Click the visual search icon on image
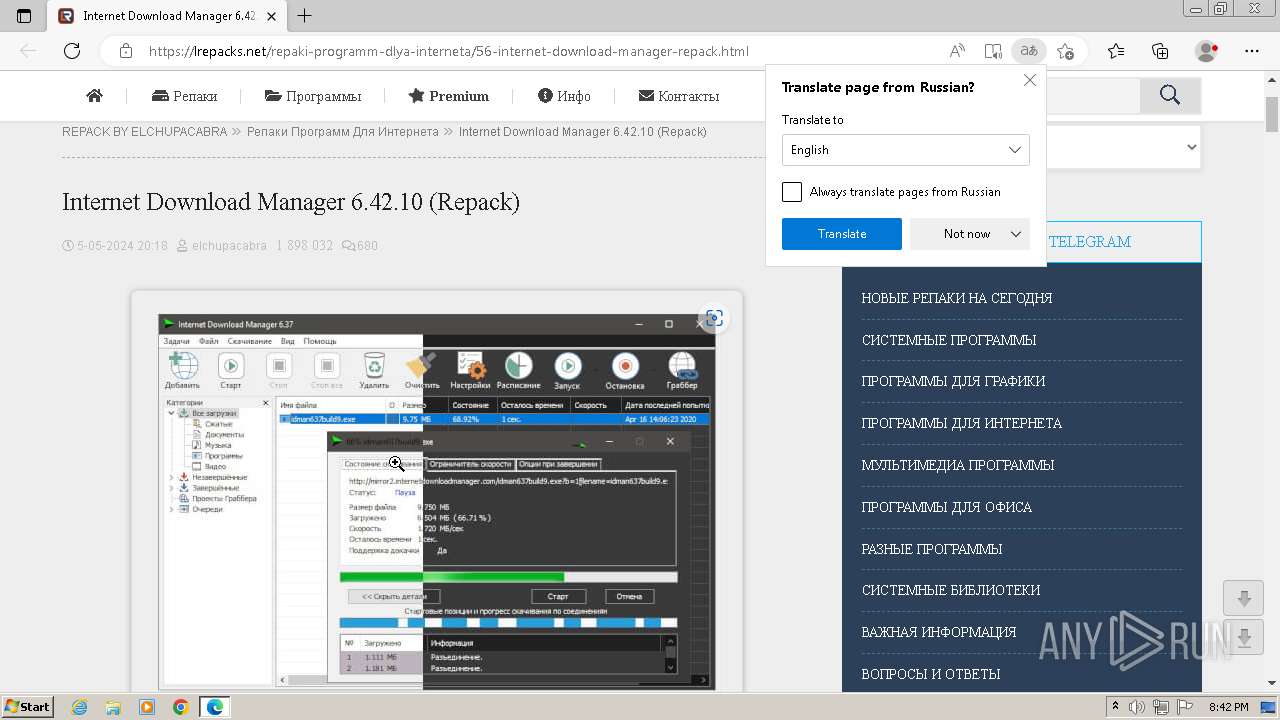 pyautogui.click(x=714, y=318)
